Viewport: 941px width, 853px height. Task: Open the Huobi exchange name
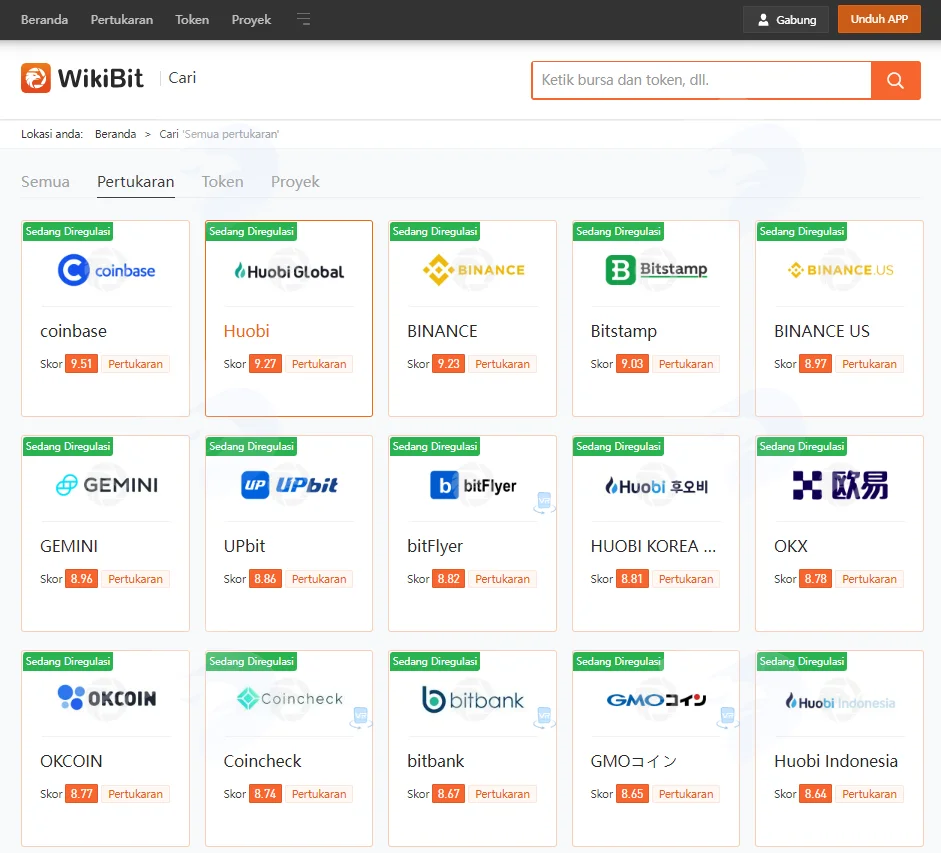247,331
